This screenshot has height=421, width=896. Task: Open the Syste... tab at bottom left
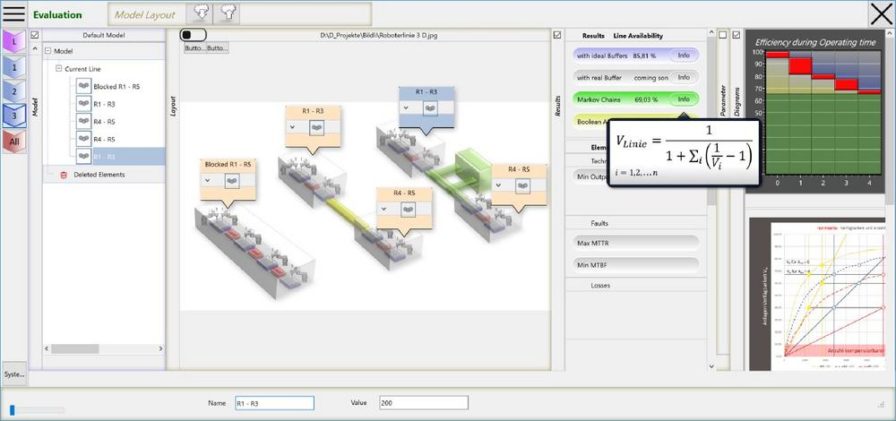14,375
